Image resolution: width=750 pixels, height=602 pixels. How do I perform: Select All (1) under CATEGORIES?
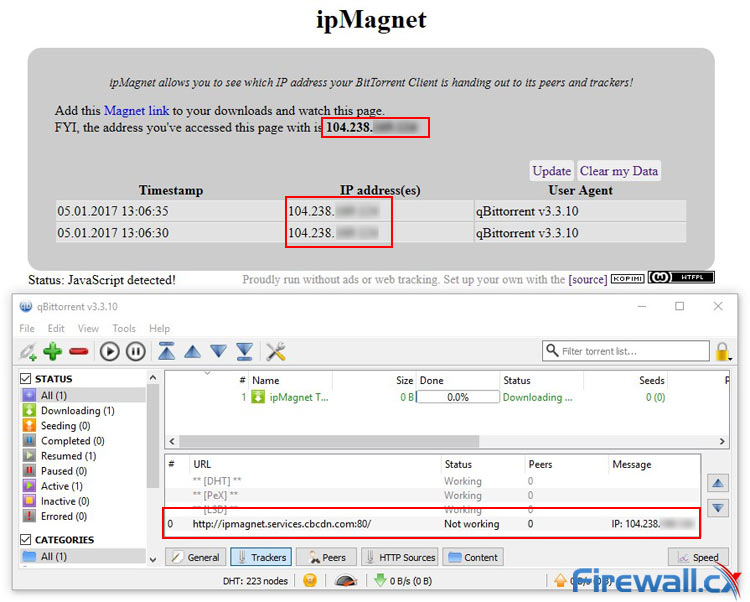(x=83, y=556)
